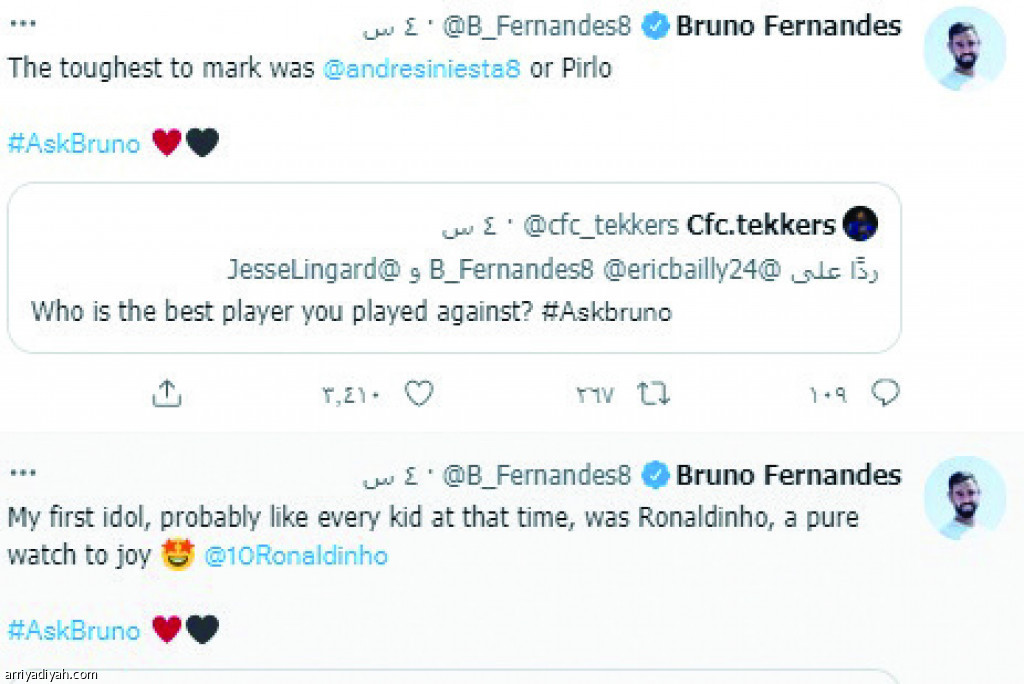The width and height of the screenshot is (1024, 684).
Task: Open #AskBruno hashtag in the first tweet
Action: (x=74, y=144)
